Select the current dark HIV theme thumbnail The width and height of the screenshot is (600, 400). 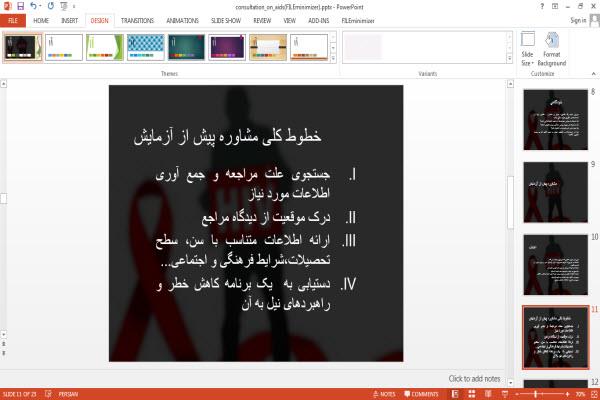[23, 47]
